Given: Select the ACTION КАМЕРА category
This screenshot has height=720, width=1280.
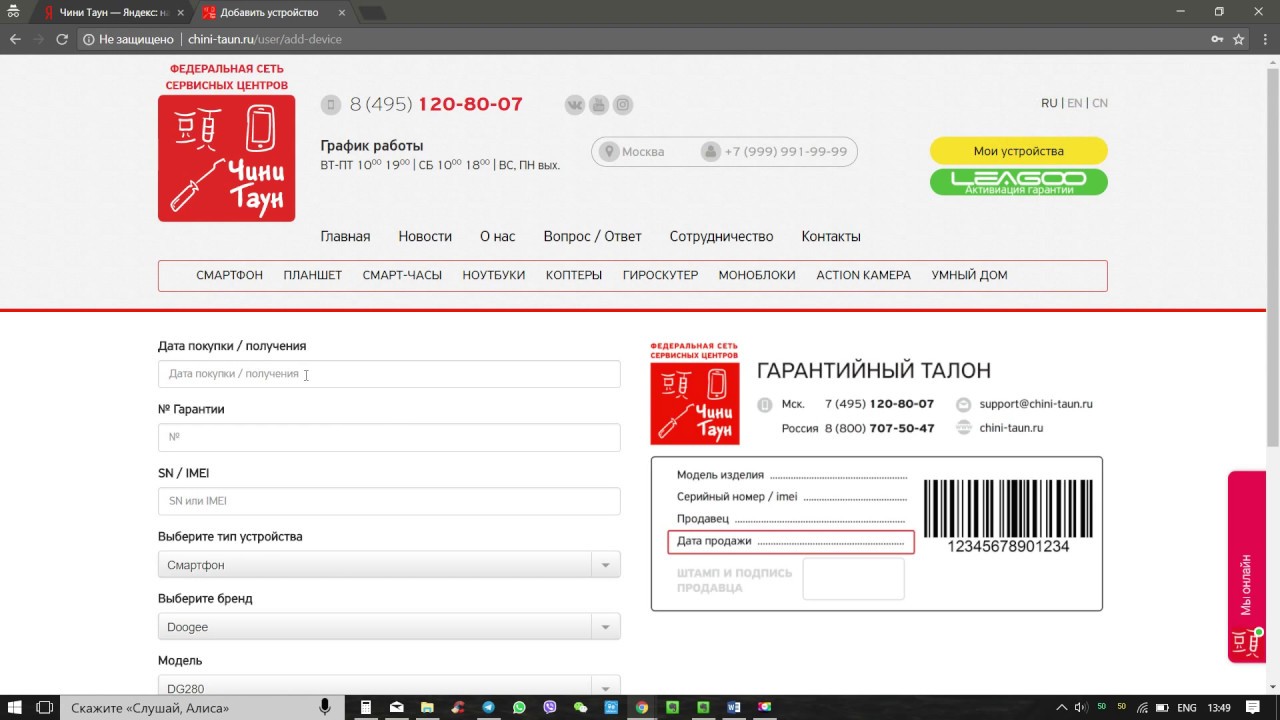Looking at the screenshot, I should pos(863,275).
